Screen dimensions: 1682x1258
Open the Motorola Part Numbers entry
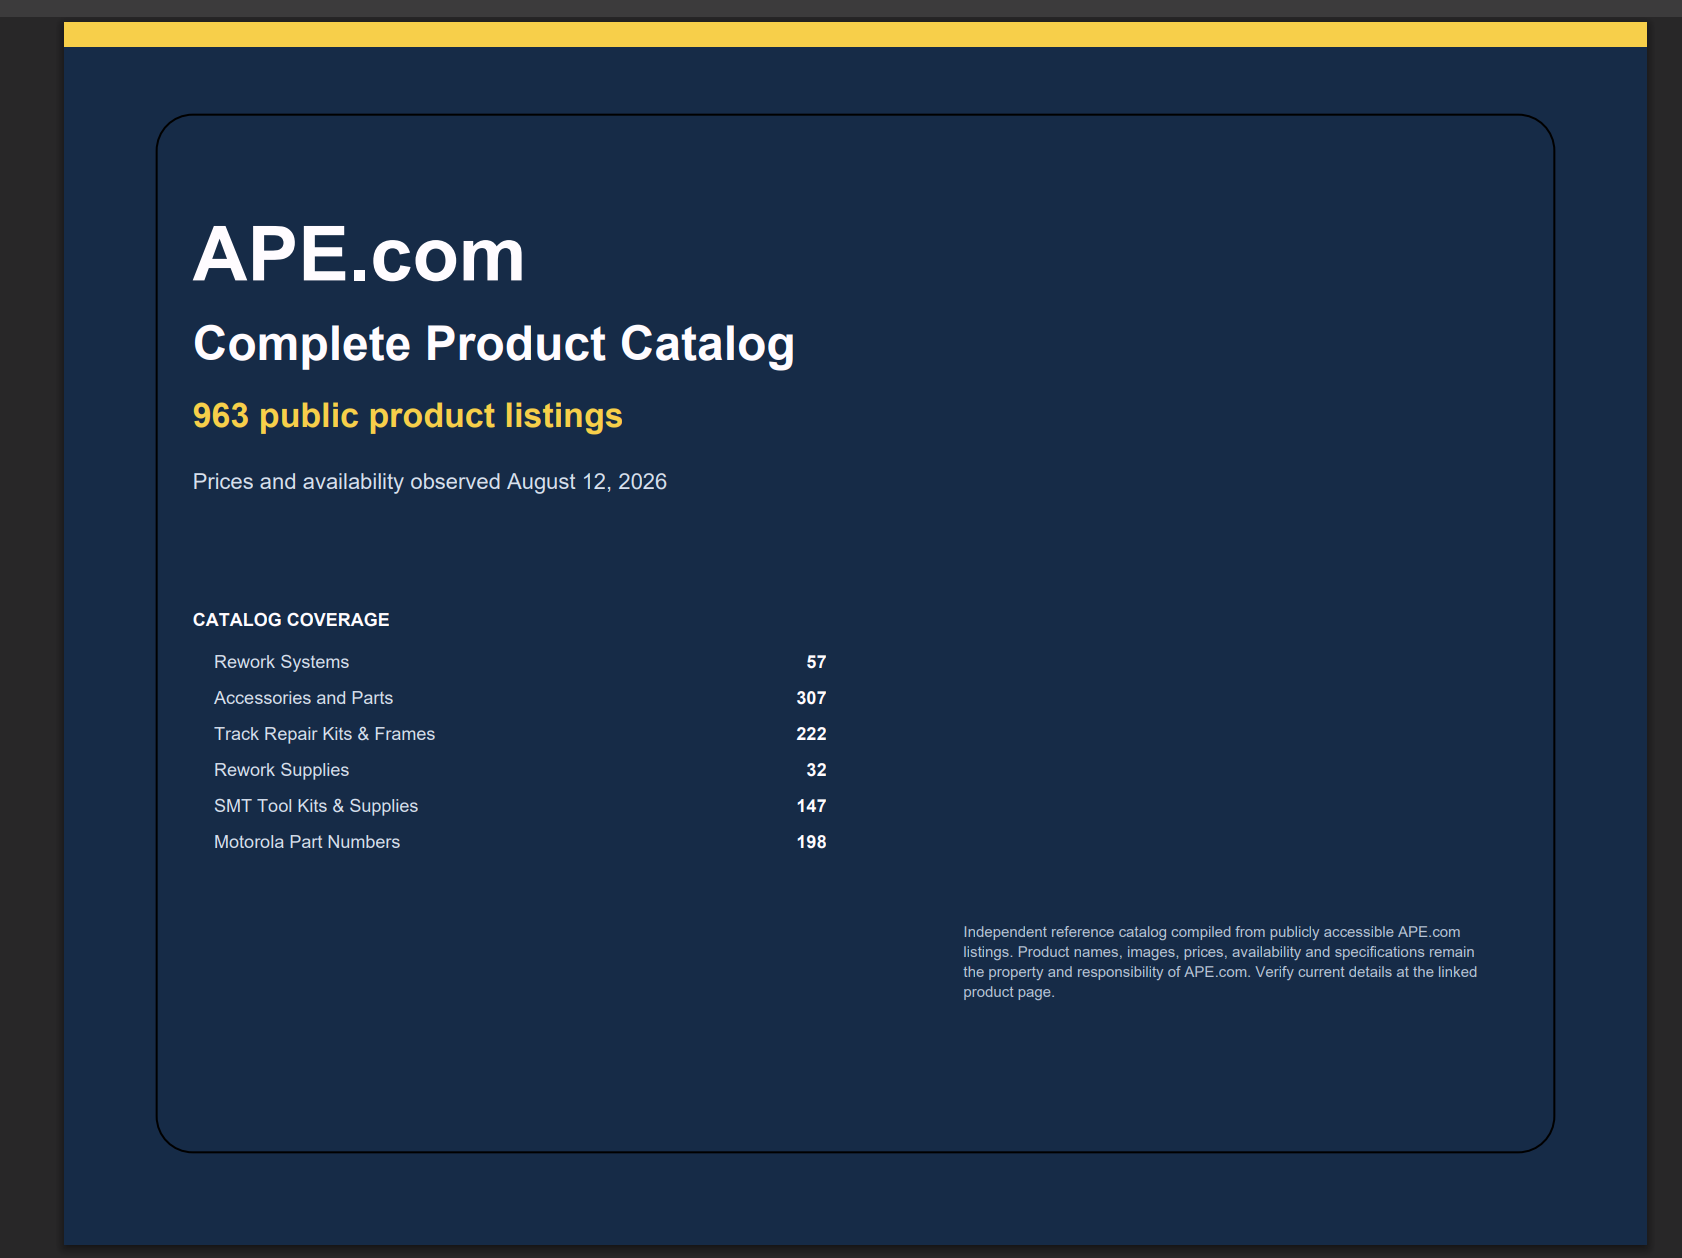307,842
